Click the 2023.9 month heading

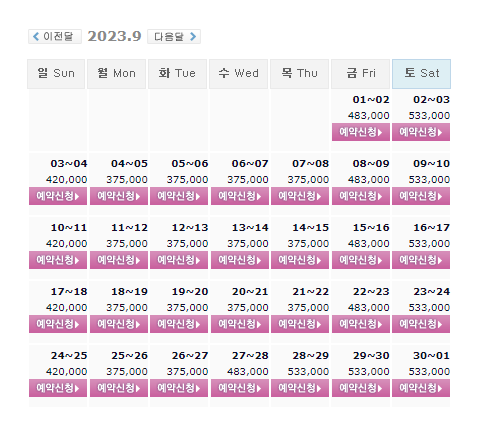pyautogui.click(x=114, y=36)
